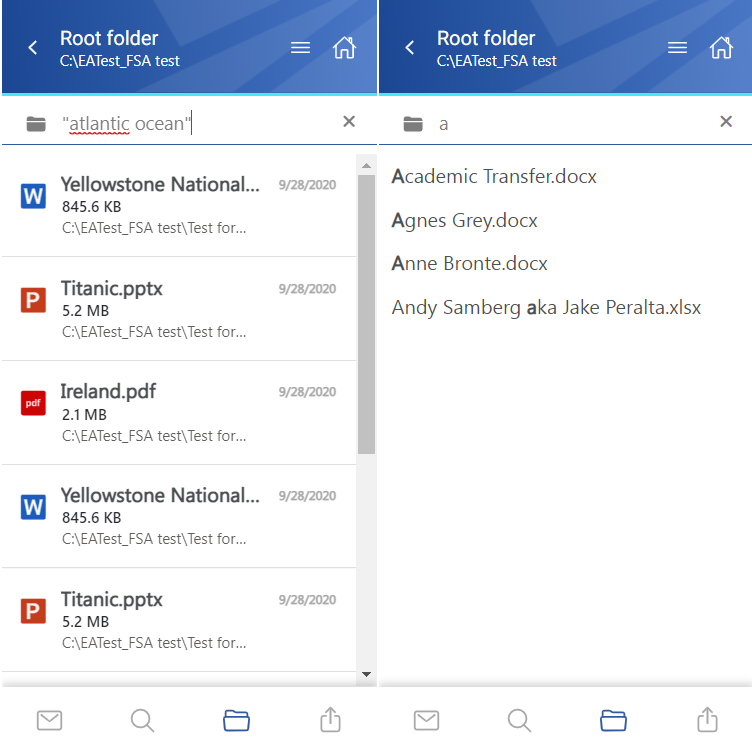Open the hamburger menu in left panel
The width and height of the screenshot is (752, 742).
coord(300,47)
